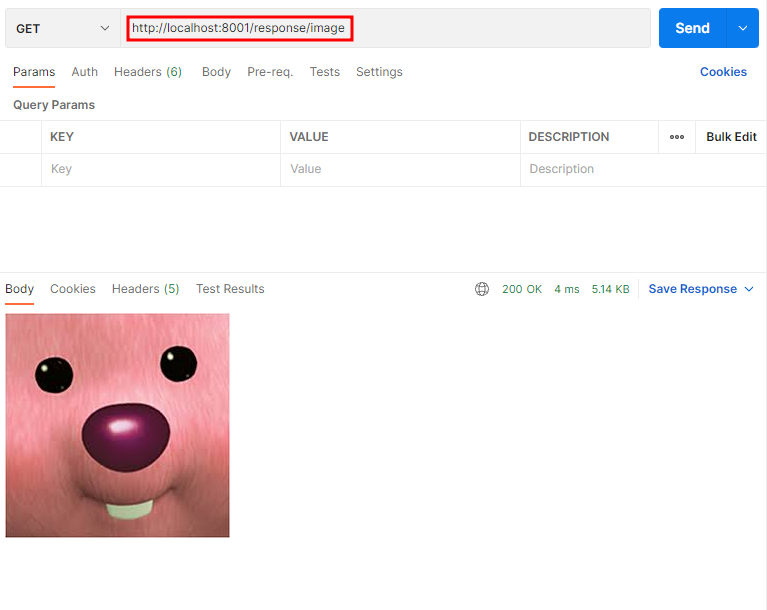Click the request URL field
The height and width of the screenshot is (610, 767).
pos(385,28)
